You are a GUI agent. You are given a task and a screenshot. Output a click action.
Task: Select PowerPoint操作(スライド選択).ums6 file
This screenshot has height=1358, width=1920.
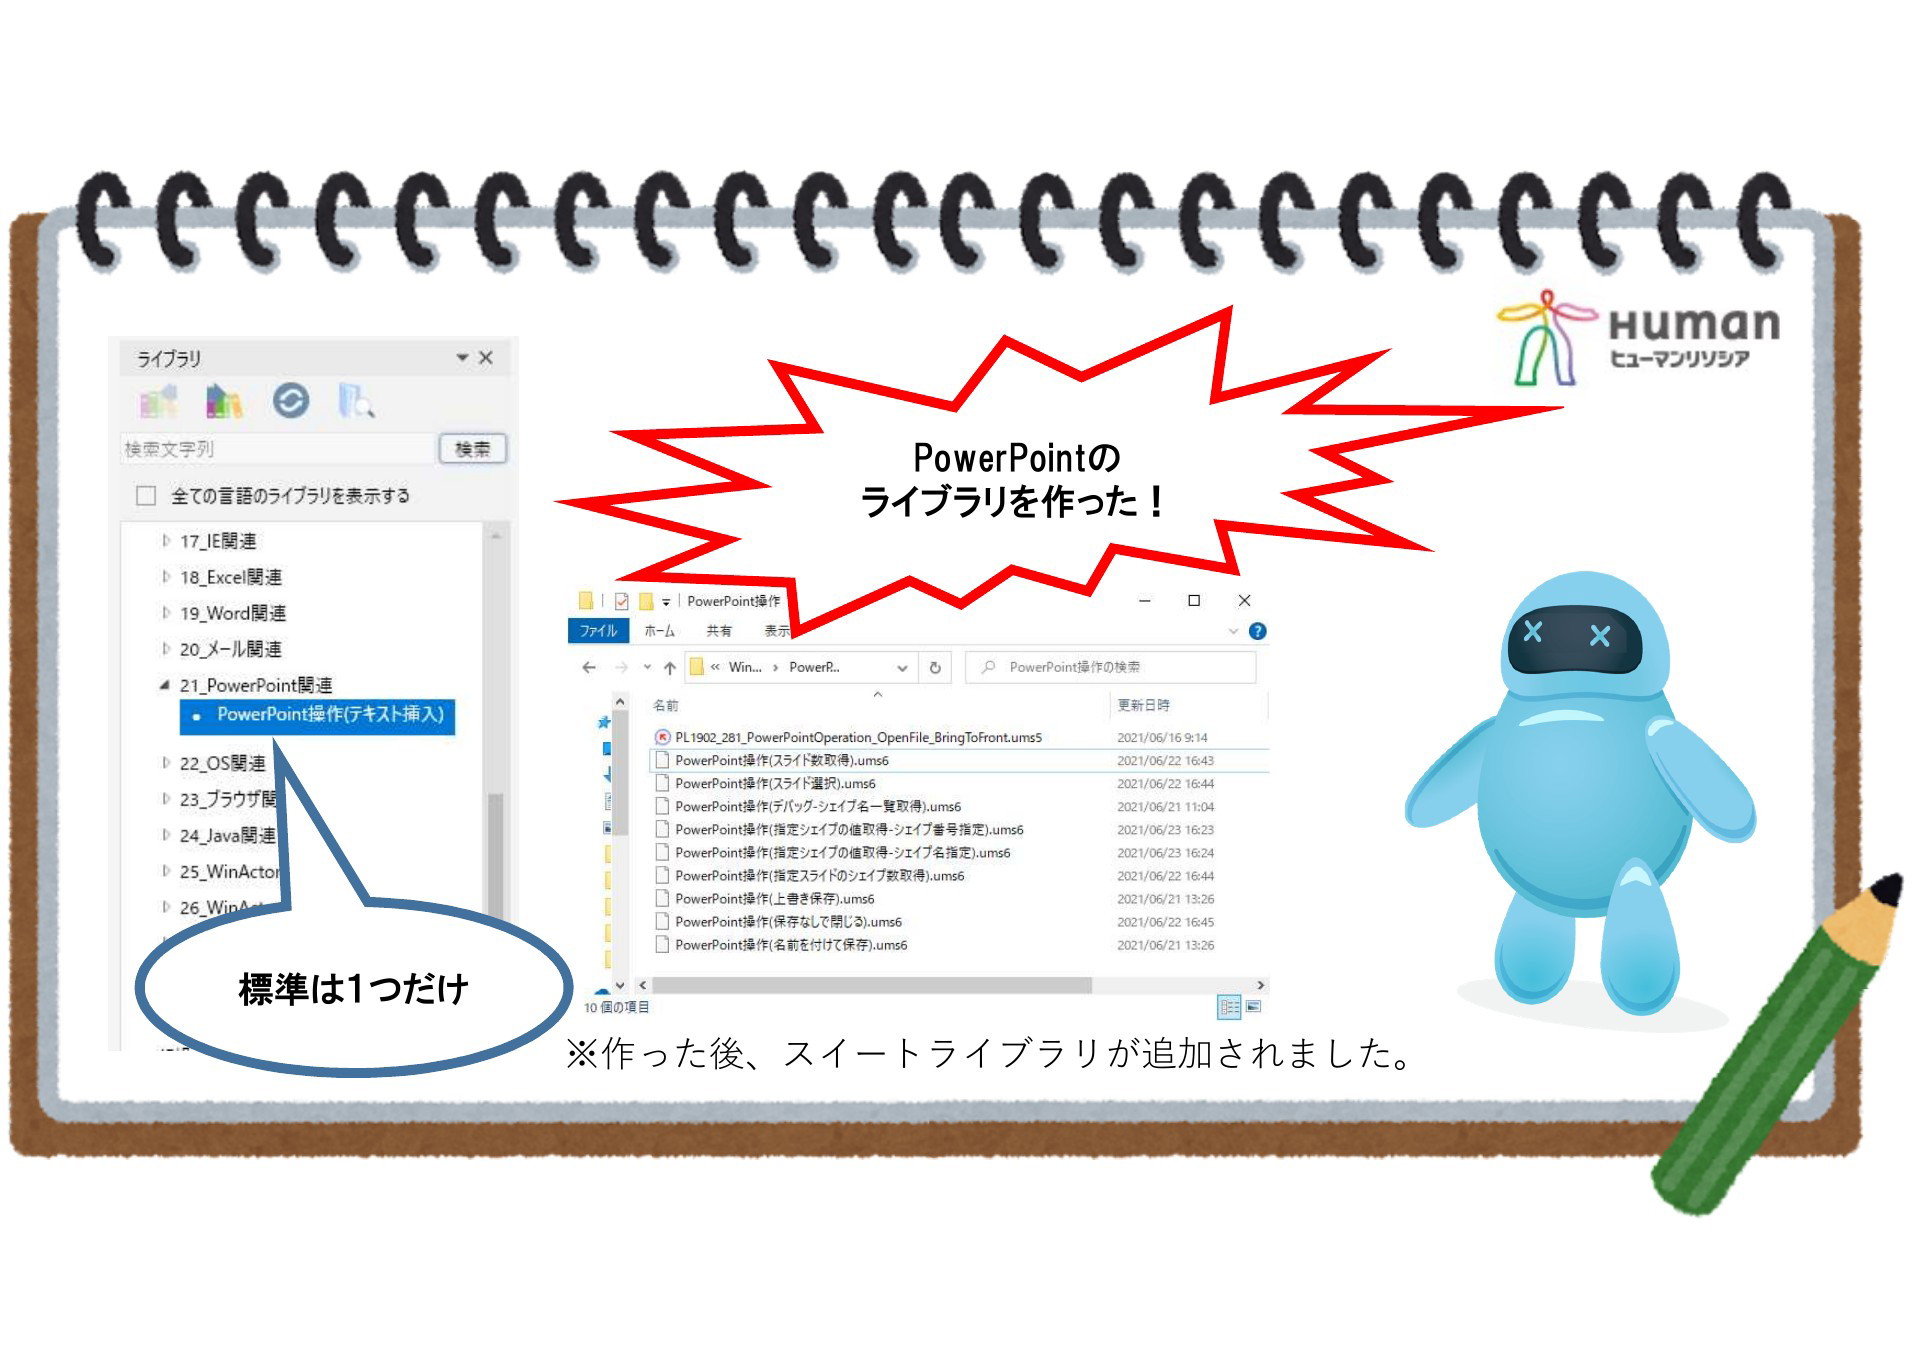[x=775, y=784]
